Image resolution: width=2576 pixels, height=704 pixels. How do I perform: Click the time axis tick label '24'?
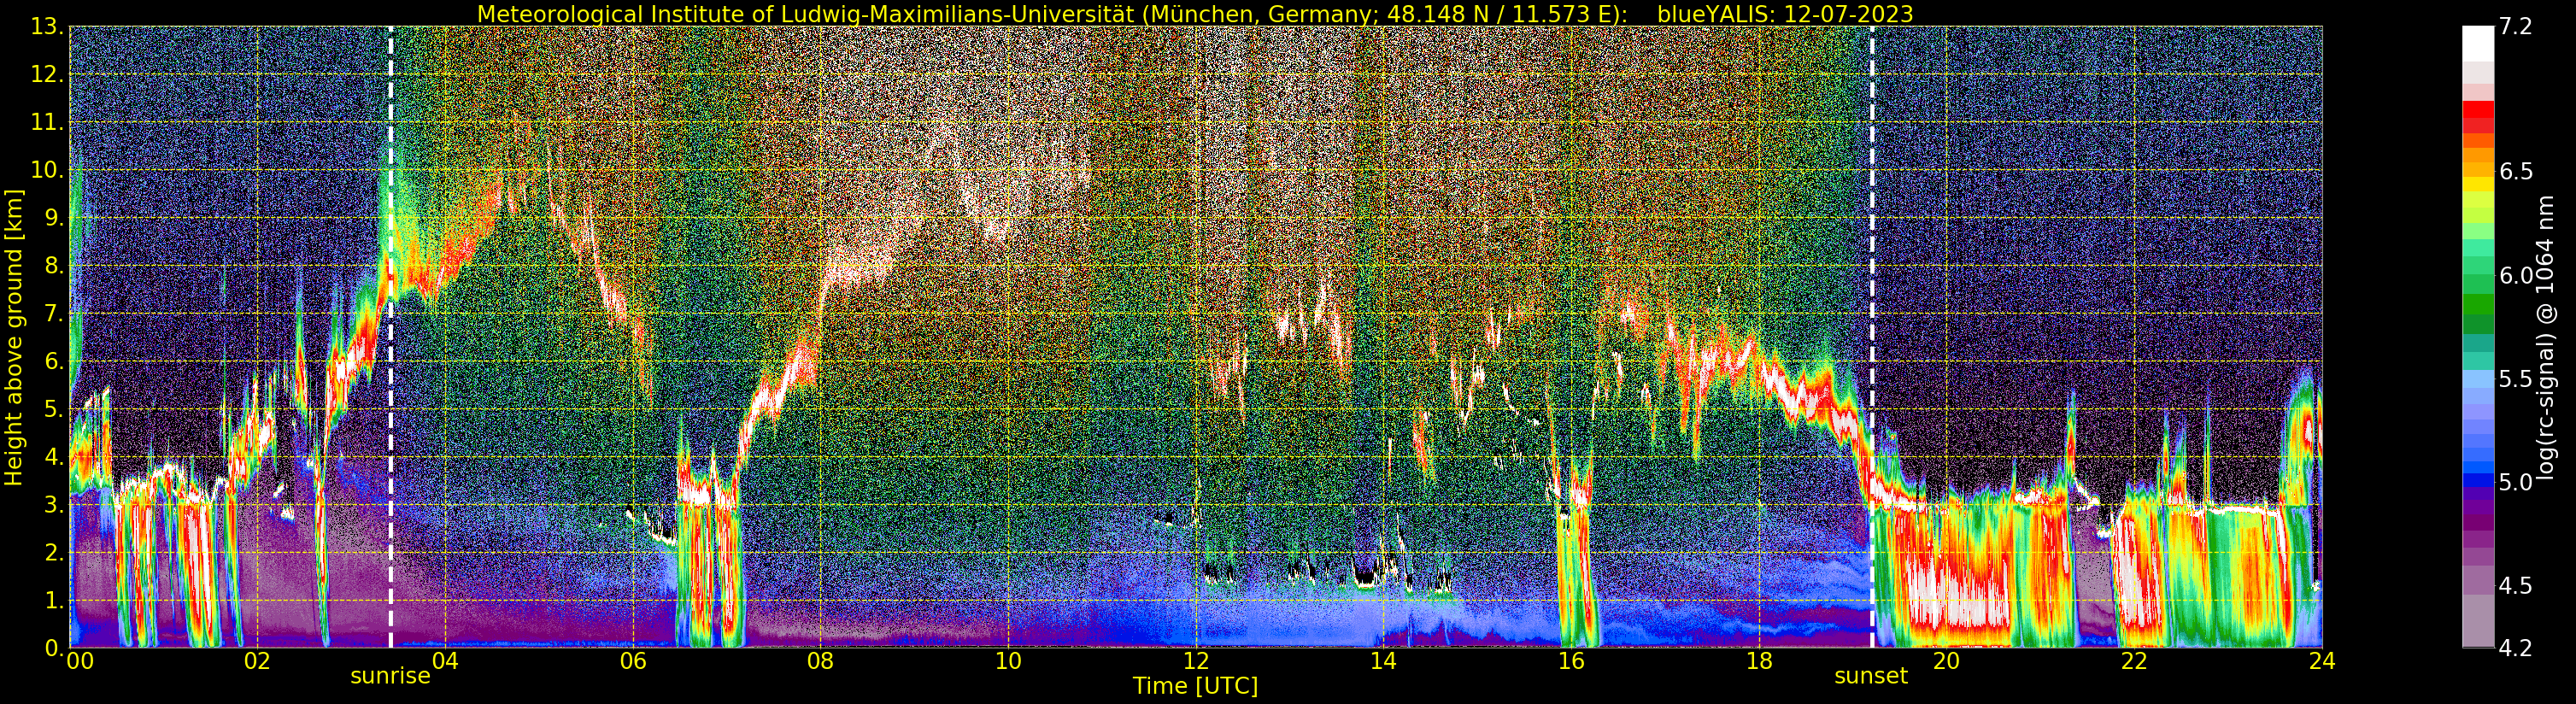pyautogui.click(x=2322, y=661)
